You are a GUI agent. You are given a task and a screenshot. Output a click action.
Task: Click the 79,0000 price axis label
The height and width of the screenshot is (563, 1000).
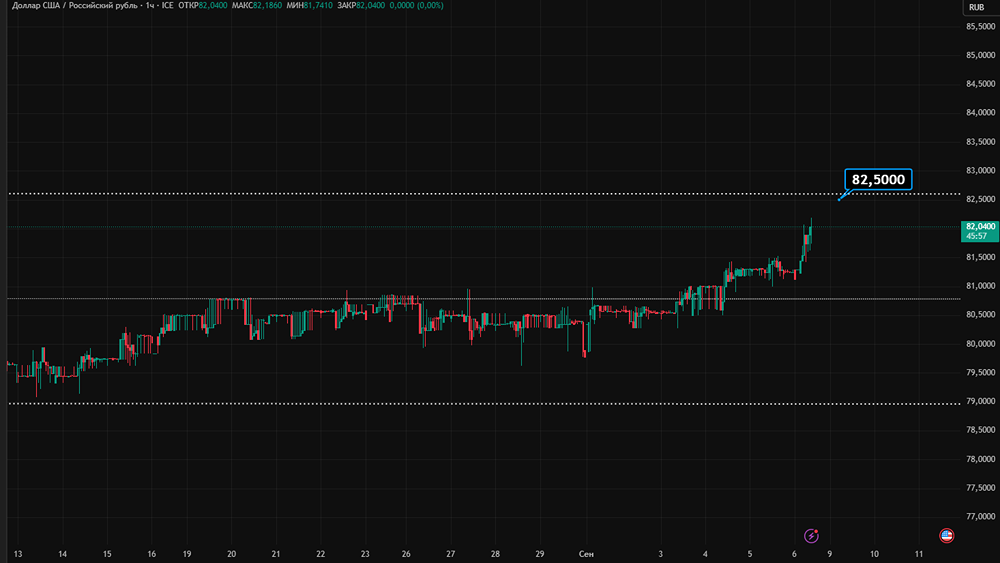(980, 401)
